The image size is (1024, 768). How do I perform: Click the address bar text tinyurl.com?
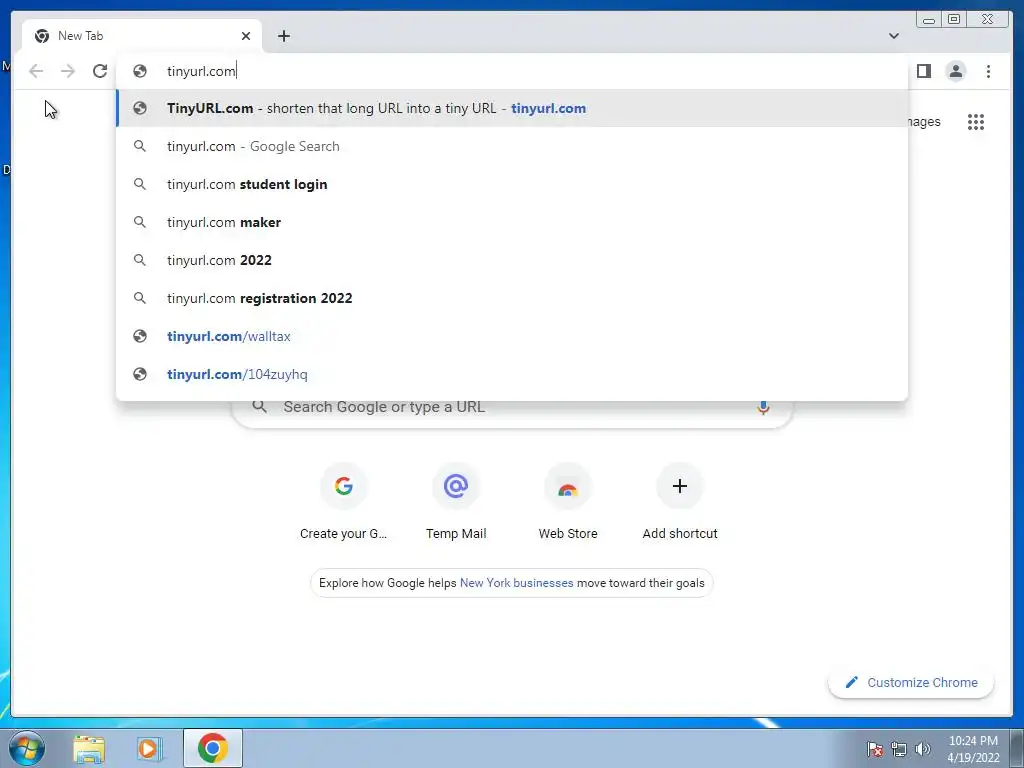201,71
